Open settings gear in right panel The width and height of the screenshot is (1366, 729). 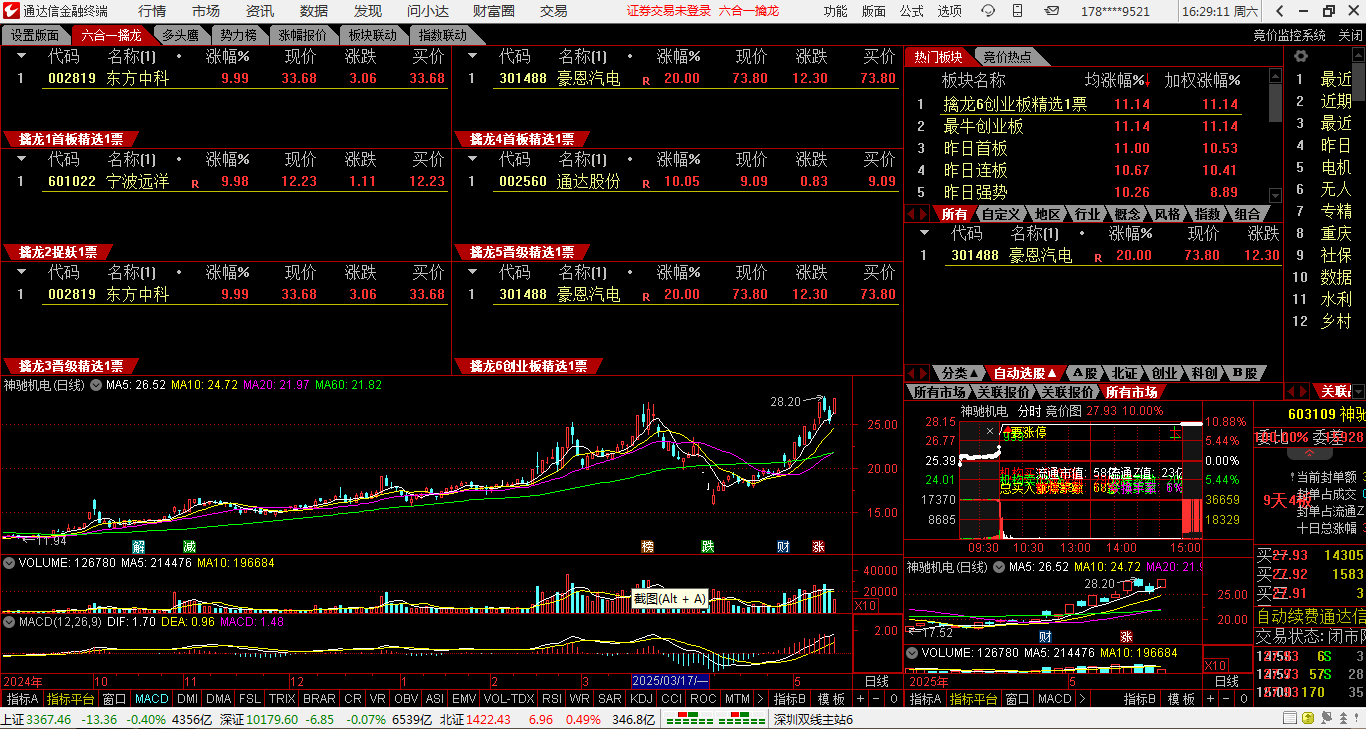(x=1300, y=57)
